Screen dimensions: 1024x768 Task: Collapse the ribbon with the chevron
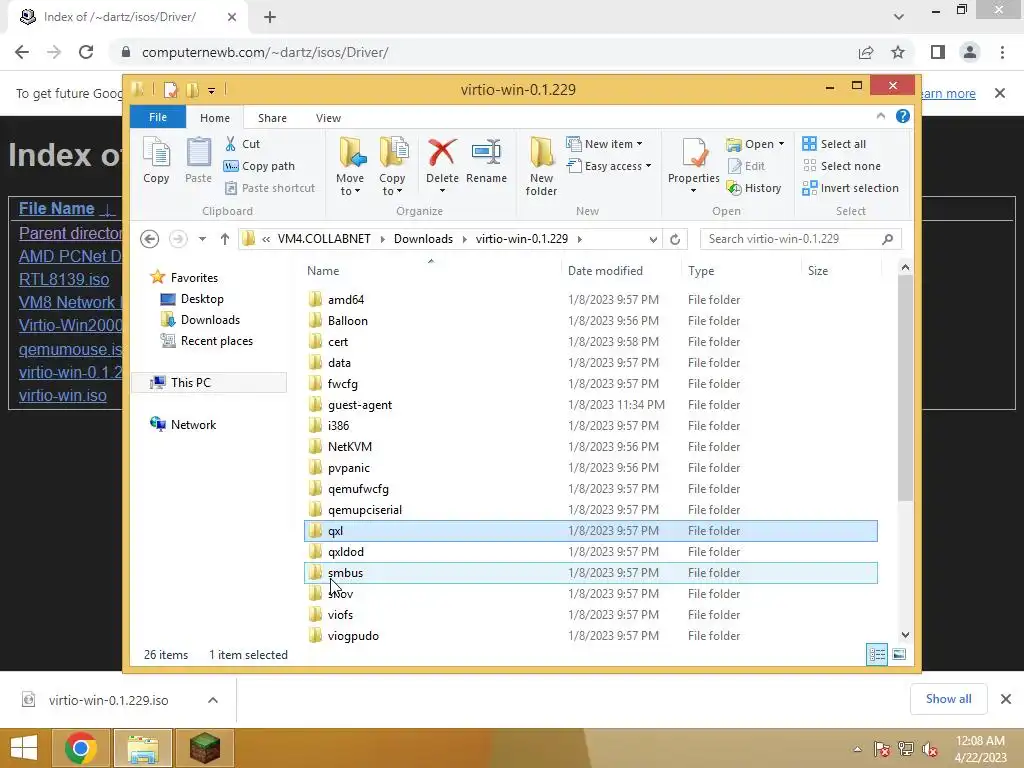click(881, 116)
